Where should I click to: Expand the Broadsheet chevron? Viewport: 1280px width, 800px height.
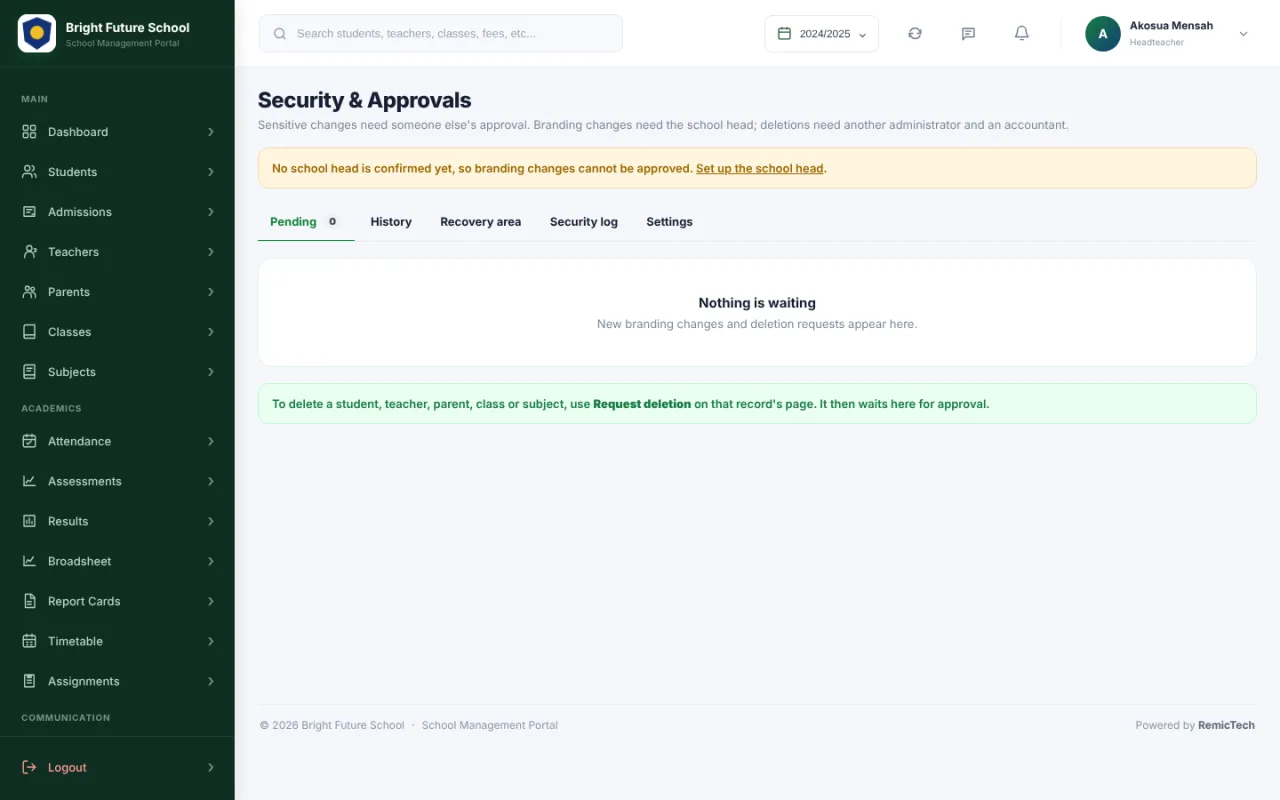pos(211,561)
